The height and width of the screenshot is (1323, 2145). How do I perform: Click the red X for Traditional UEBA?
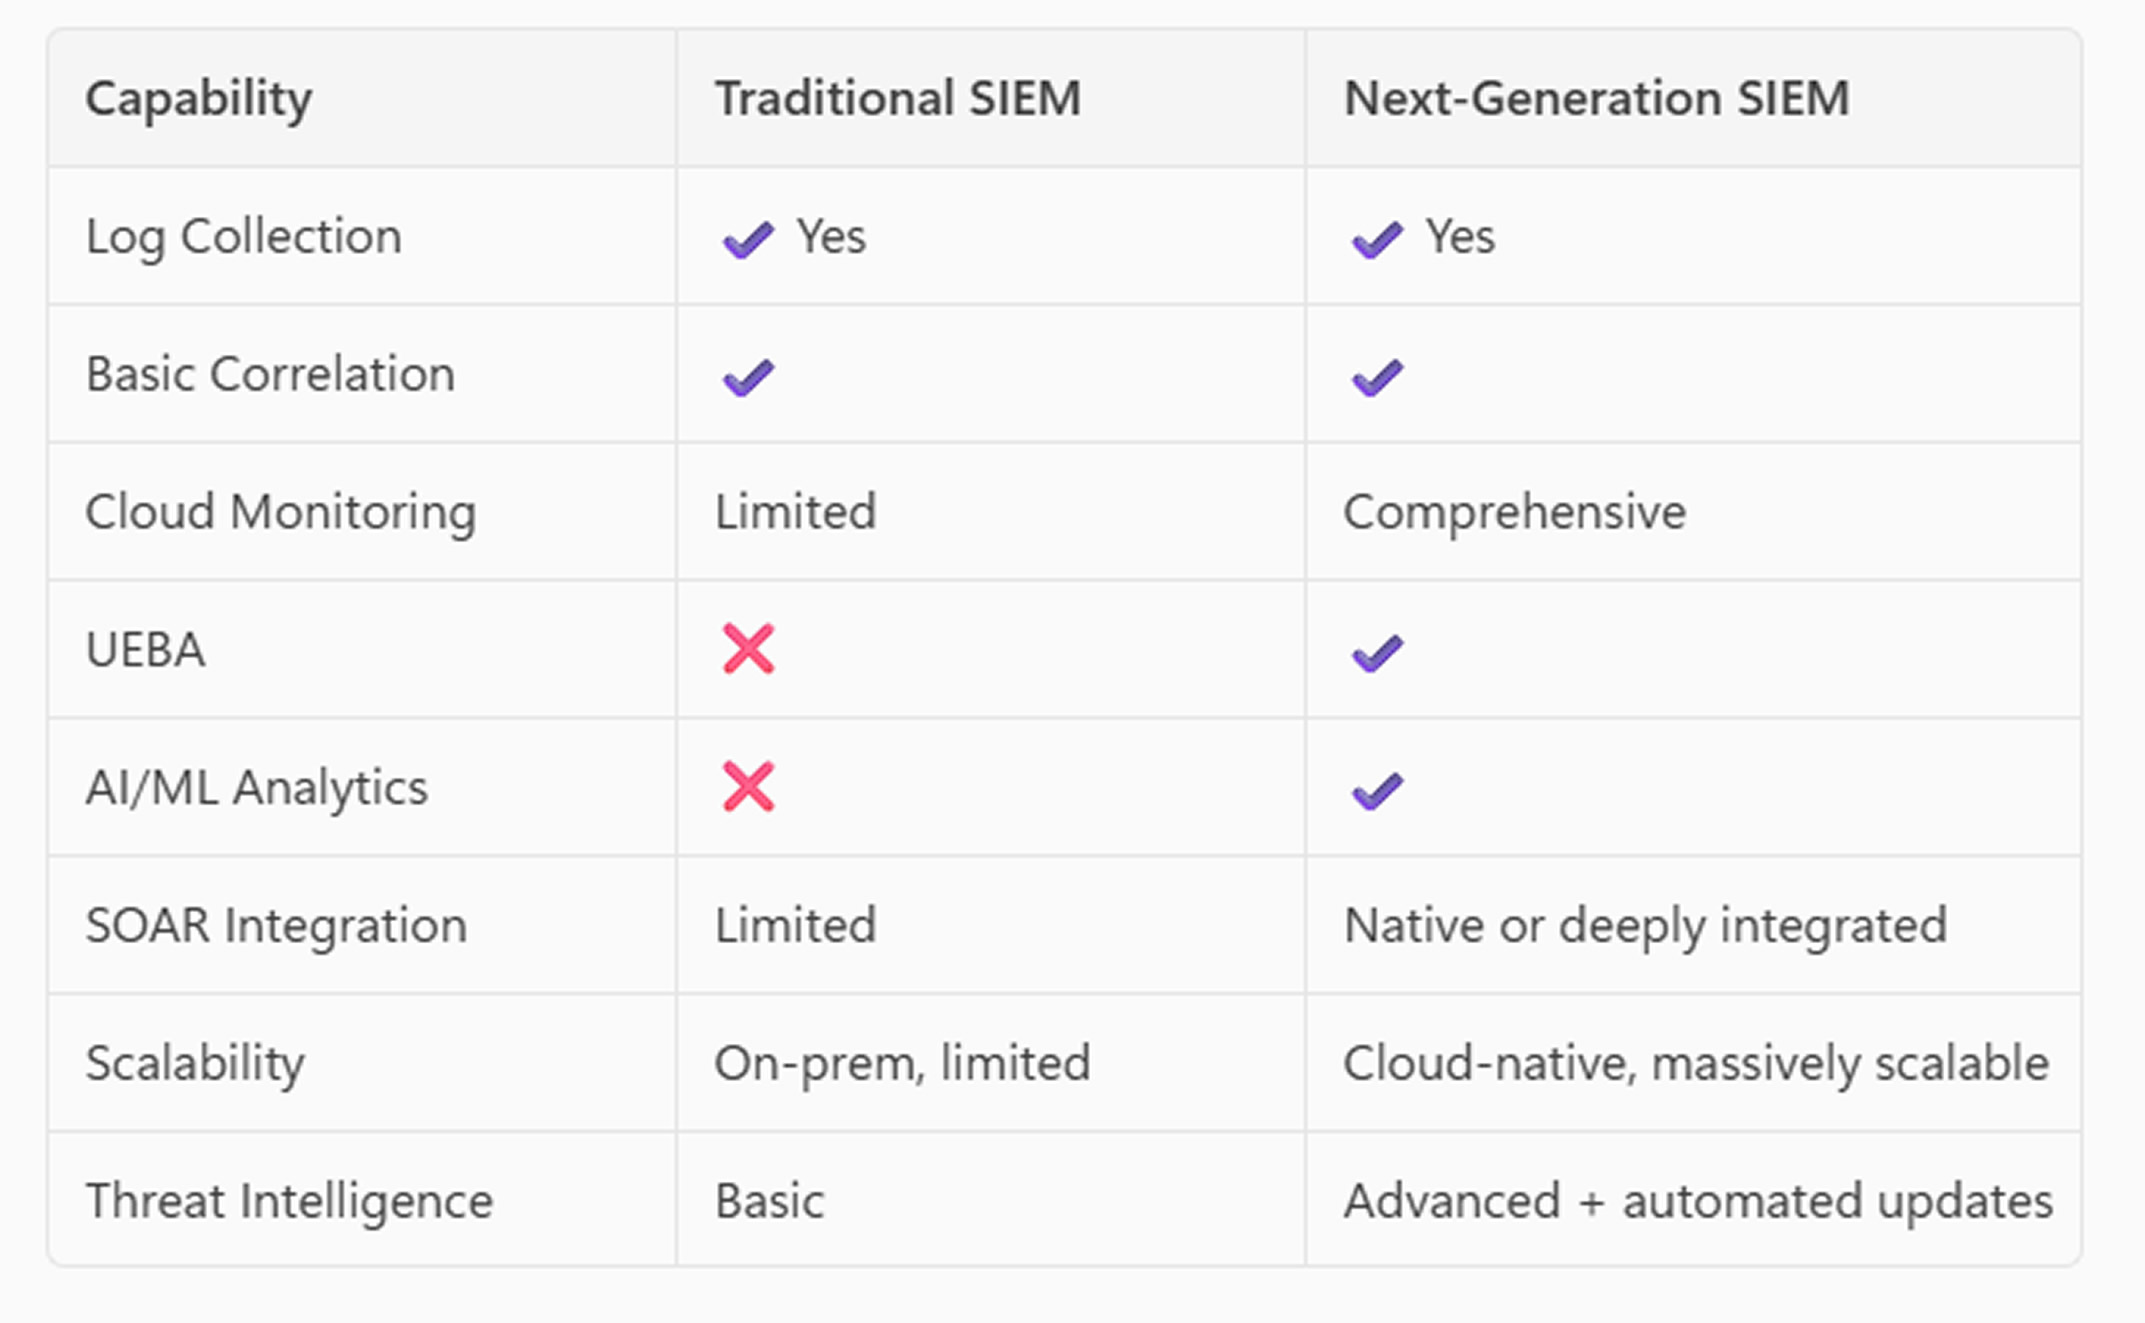pyautogui.click(x=748, y=649)
